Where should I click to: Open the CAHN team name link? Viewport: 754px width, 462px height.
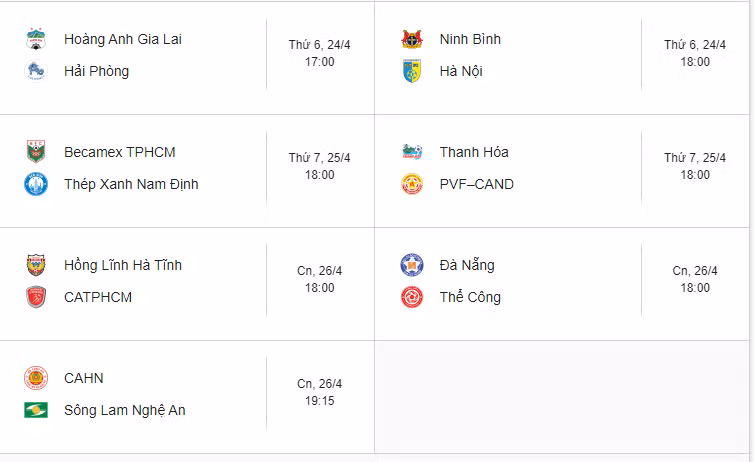point(83,378)
